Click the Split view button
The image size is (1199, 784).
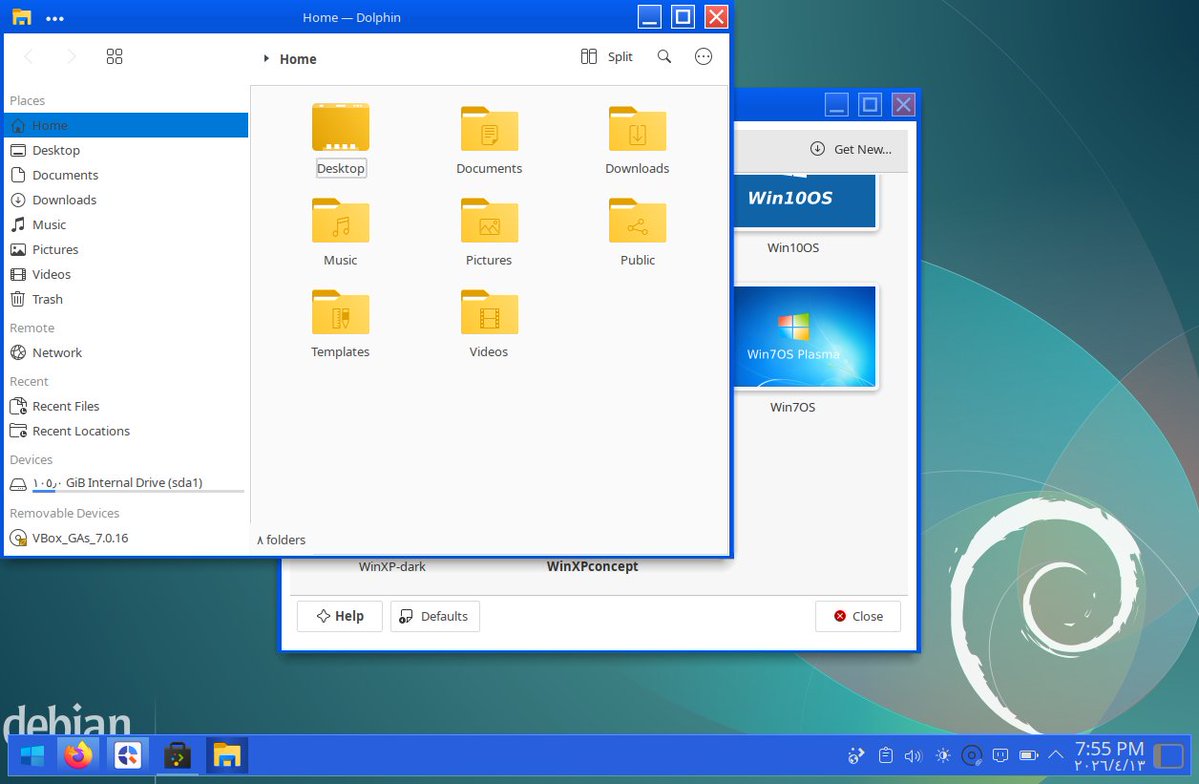[x=606, y=57]
